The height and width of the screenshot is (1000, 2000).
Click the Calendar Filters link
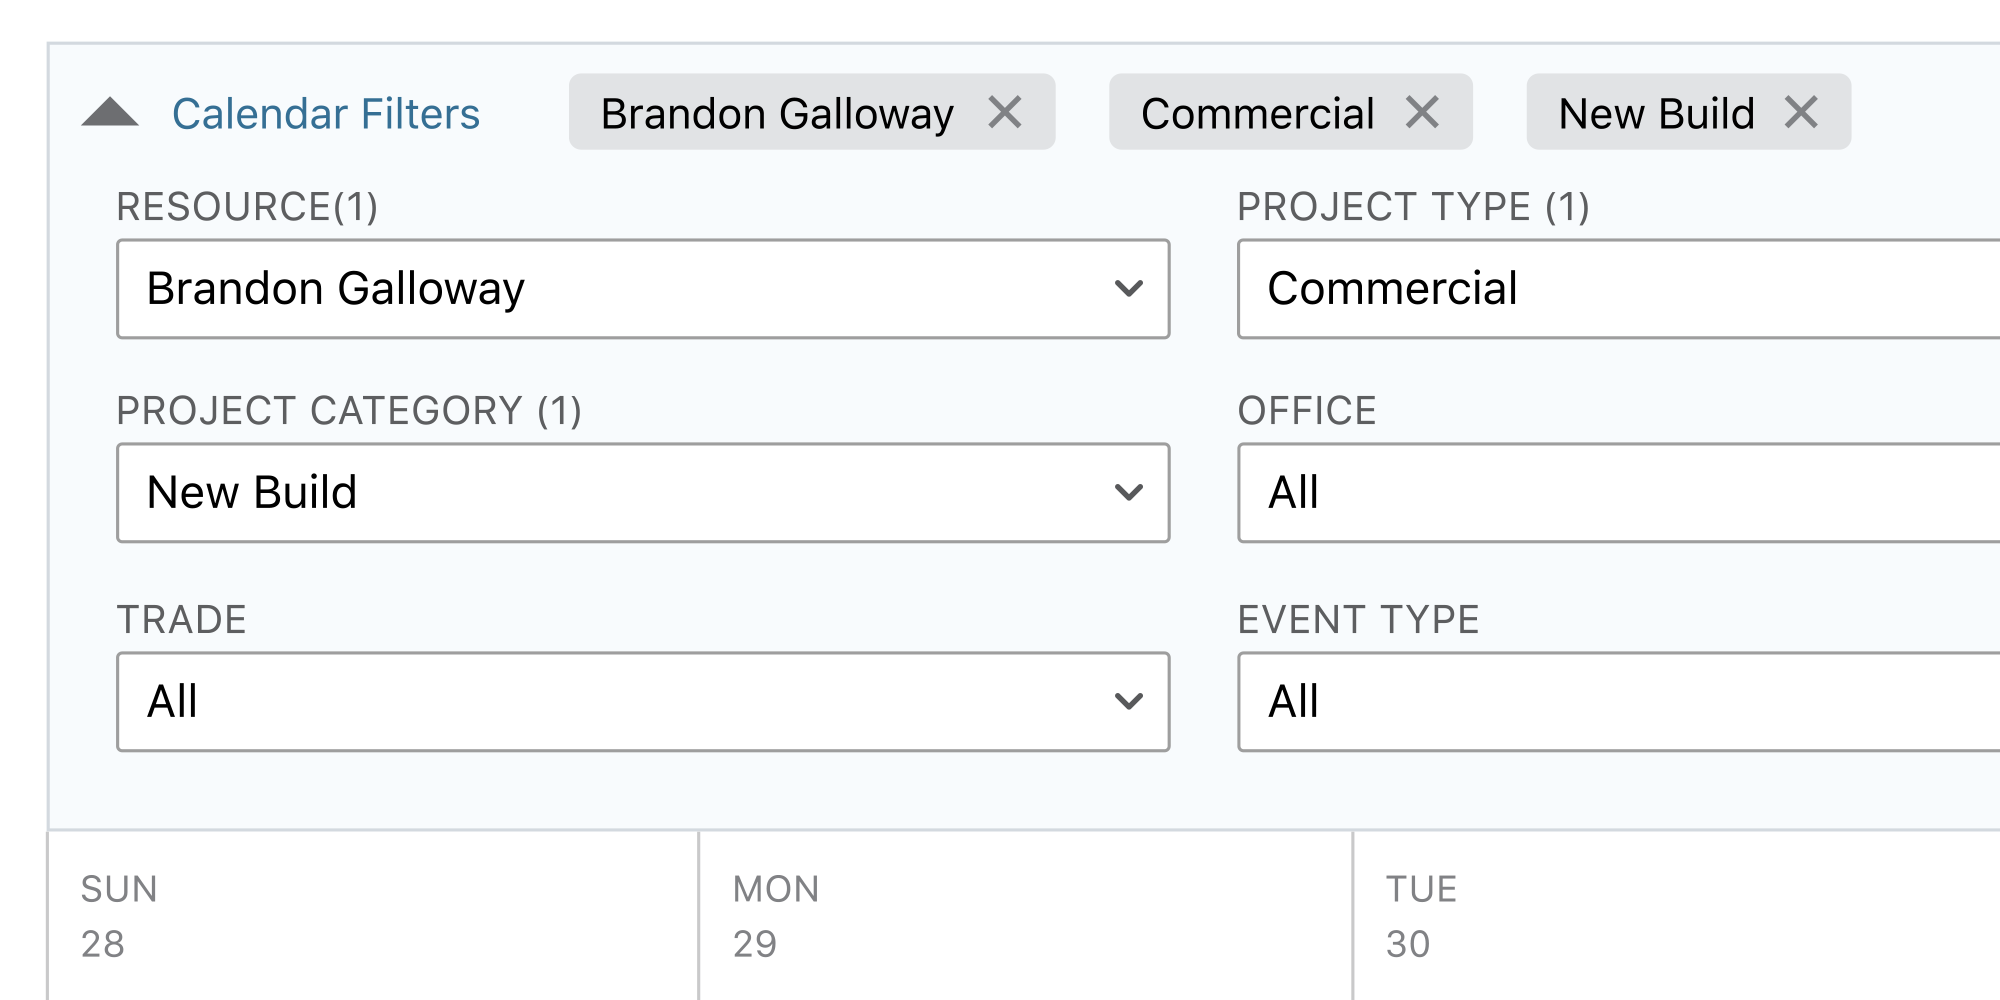(x=326, y=114)
